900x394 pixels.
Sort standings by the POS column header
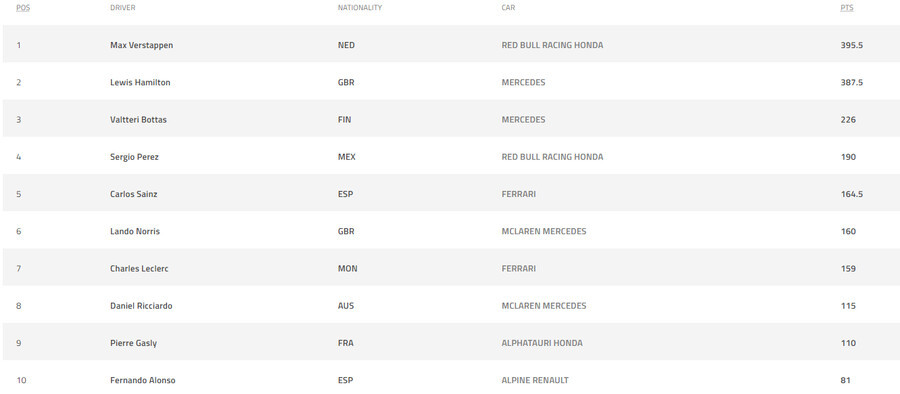[x=23, y=8]
